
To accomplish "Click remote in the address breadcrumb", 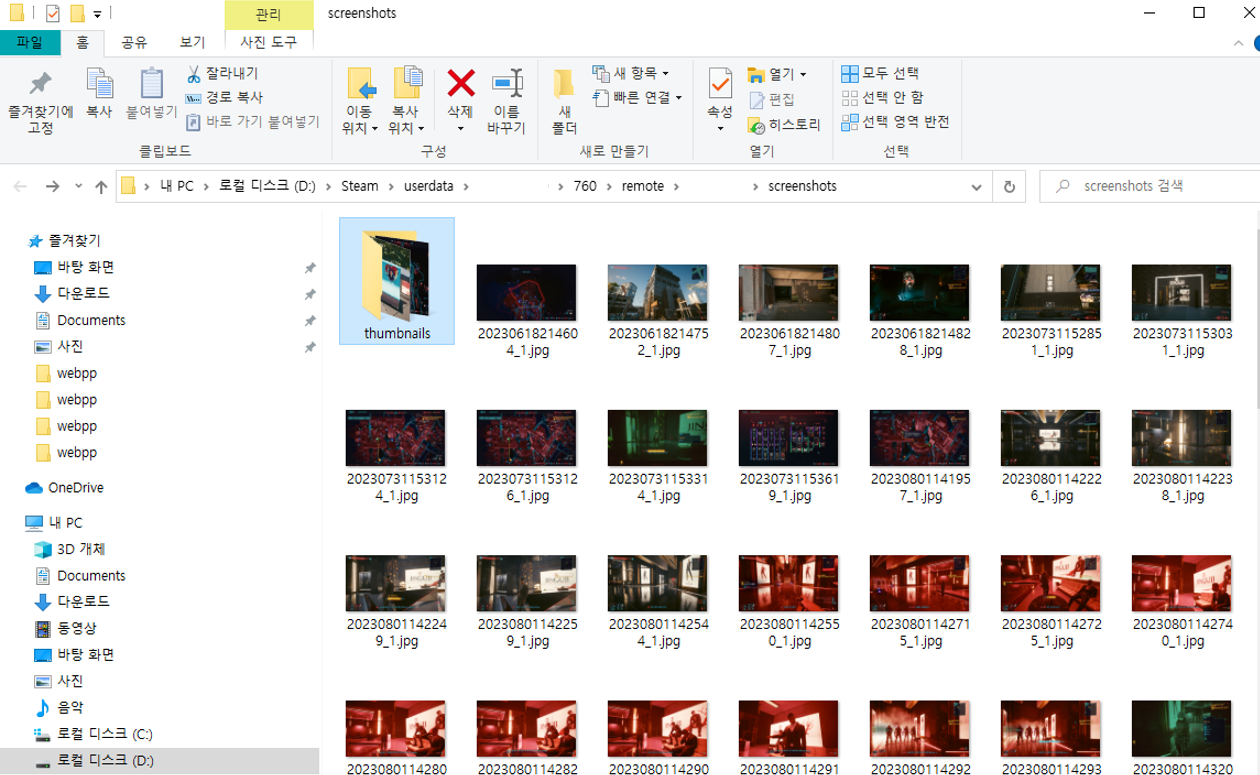I will click(642, 187).
